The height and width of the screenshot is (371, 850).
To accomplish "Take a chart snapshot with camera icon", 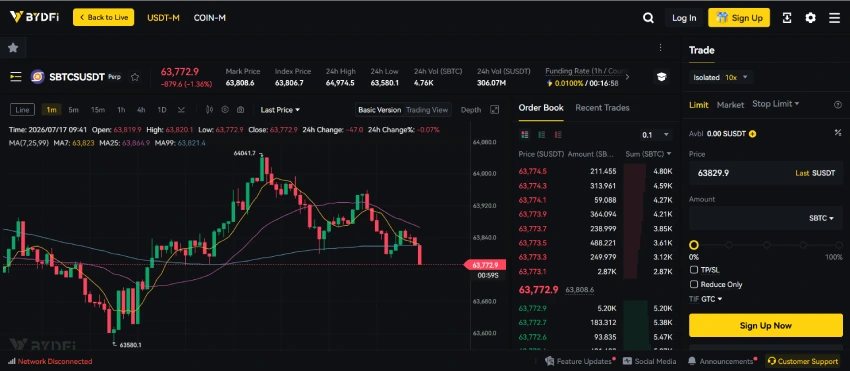I will pyautogui.click(x=240, y=110).
